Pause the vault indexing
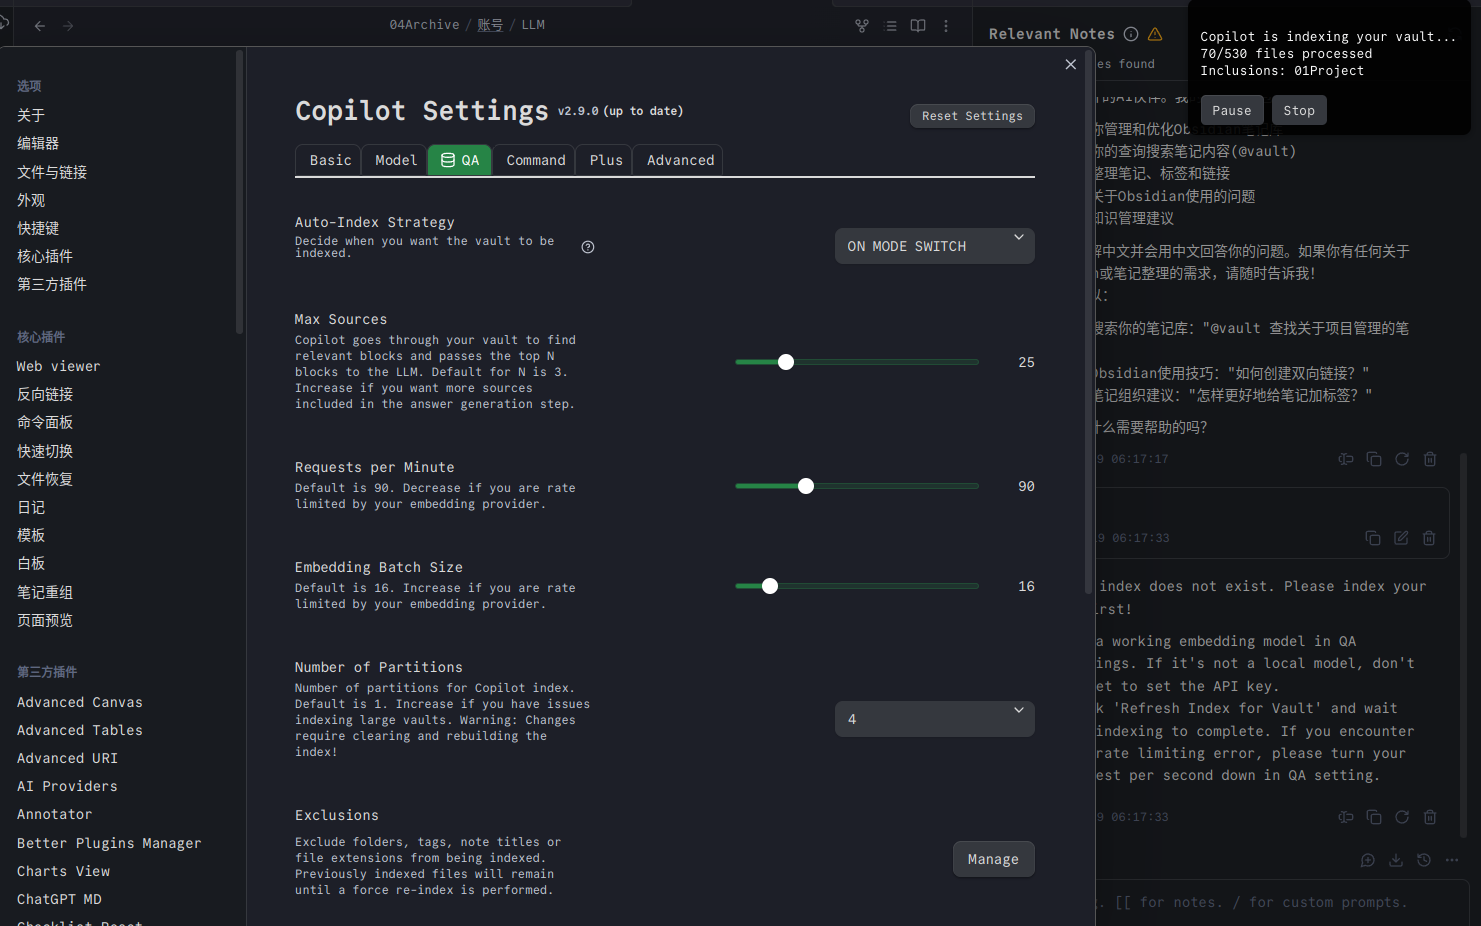1481x926 pixels. pyautogui.click(x=1231, y=110)
